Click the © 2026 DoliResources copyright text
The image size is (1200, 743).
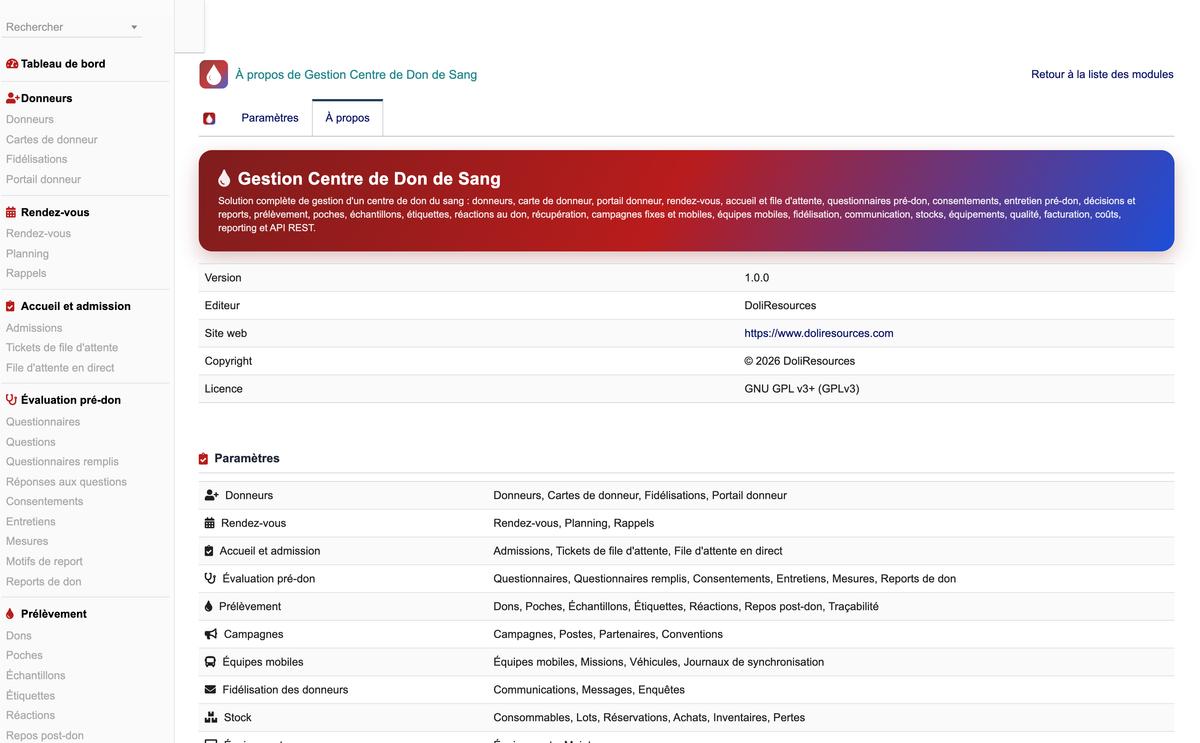(x=800, y=361)
